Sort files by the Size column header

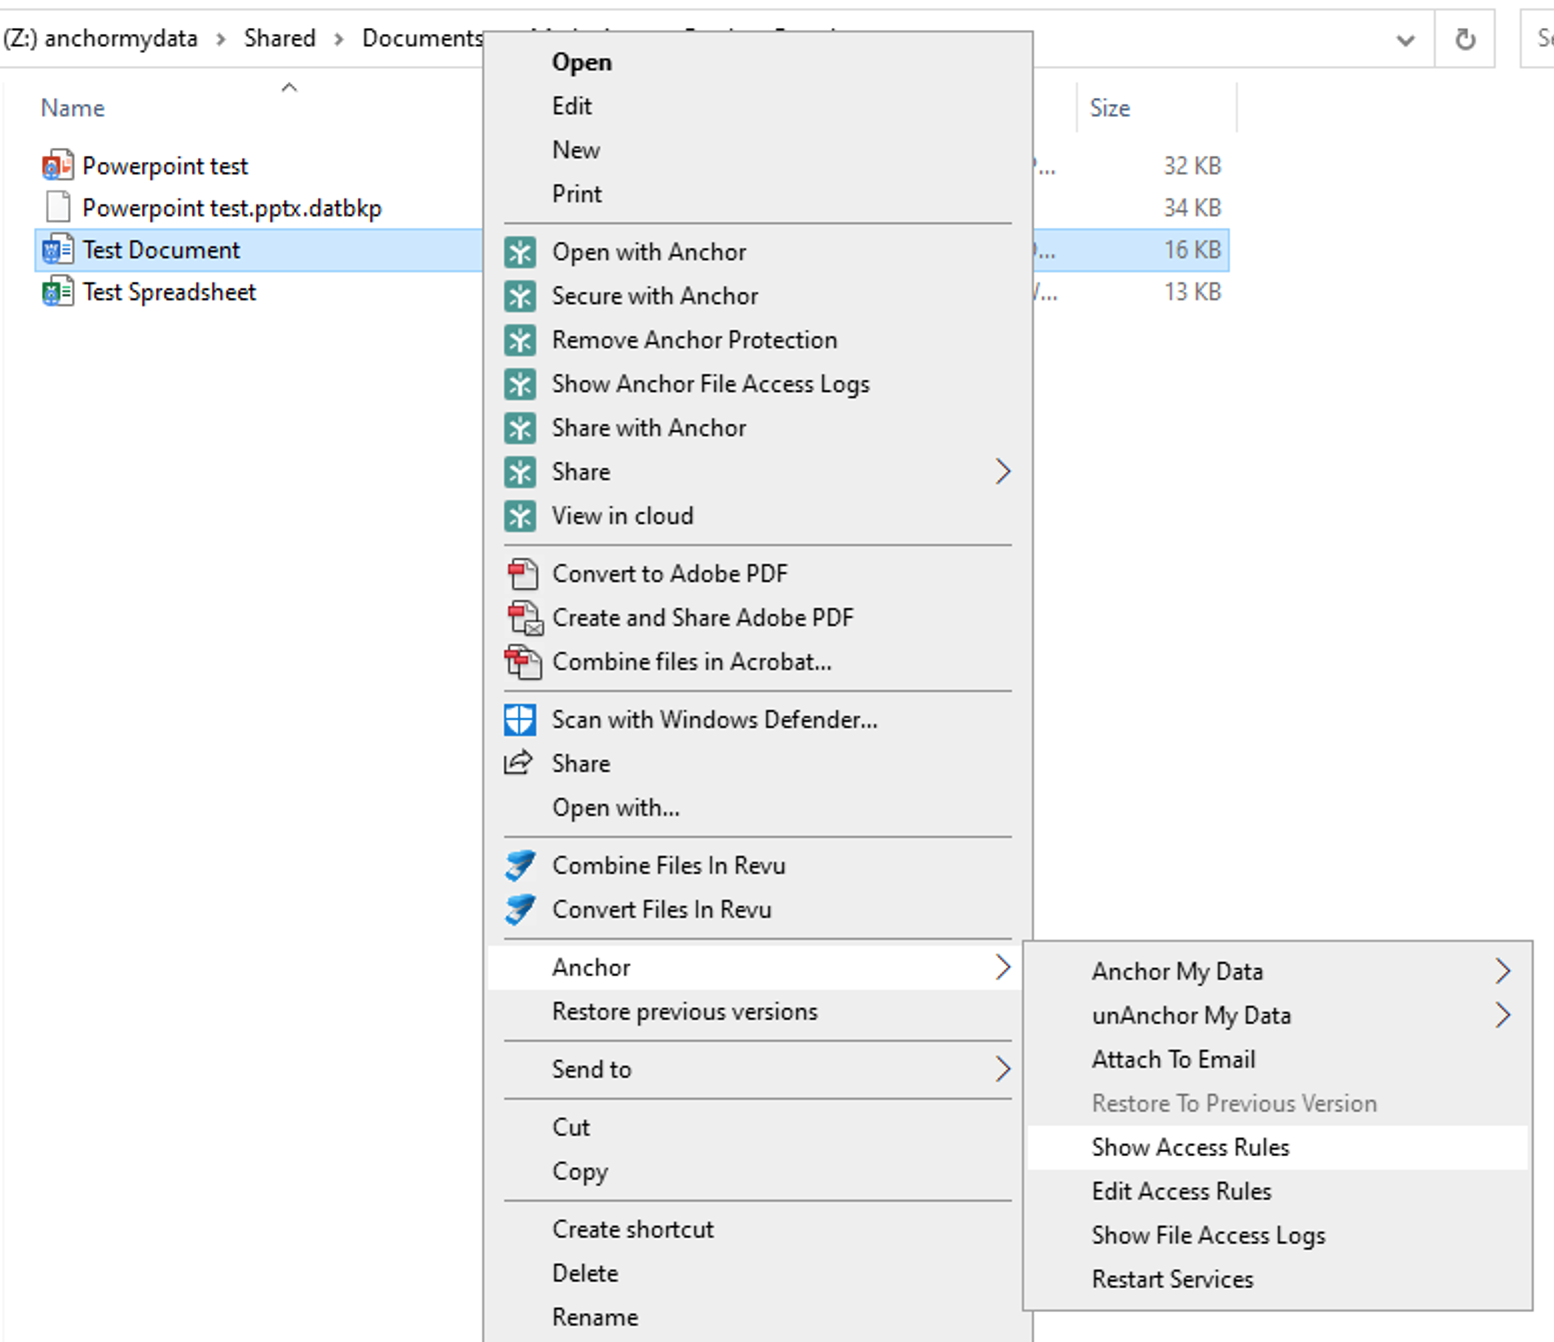tap(1110, 108)
